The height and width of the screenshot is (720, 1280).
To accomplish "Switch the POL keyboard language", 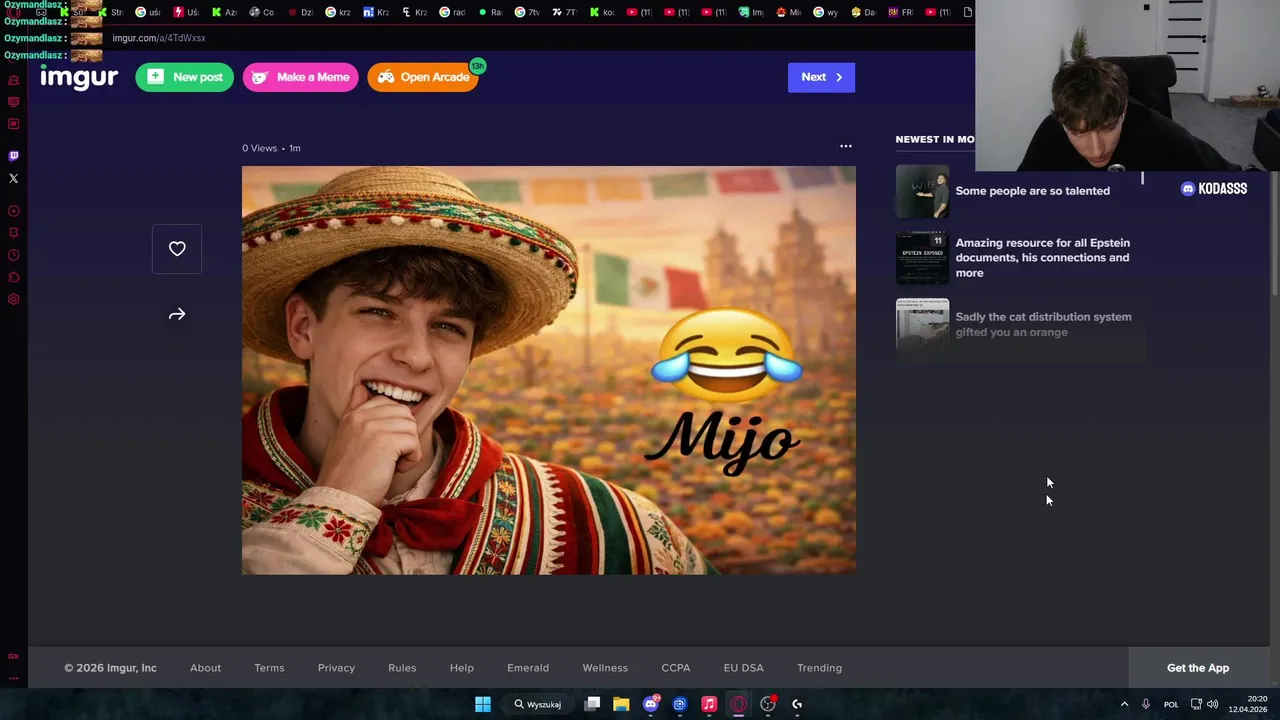I will click(x=1171, y=704).
